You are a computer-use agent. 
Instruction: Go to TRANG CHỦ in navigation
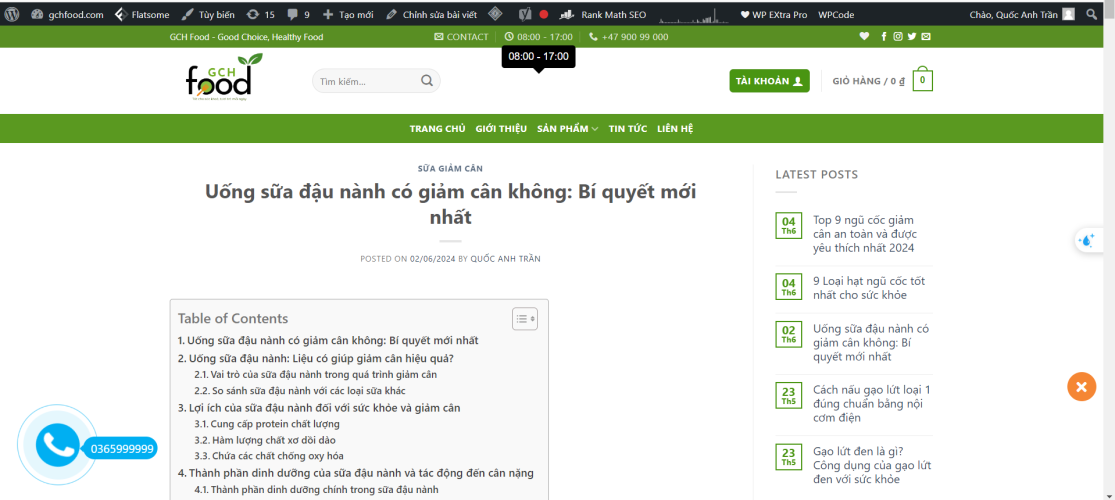(x=437, y=129)
